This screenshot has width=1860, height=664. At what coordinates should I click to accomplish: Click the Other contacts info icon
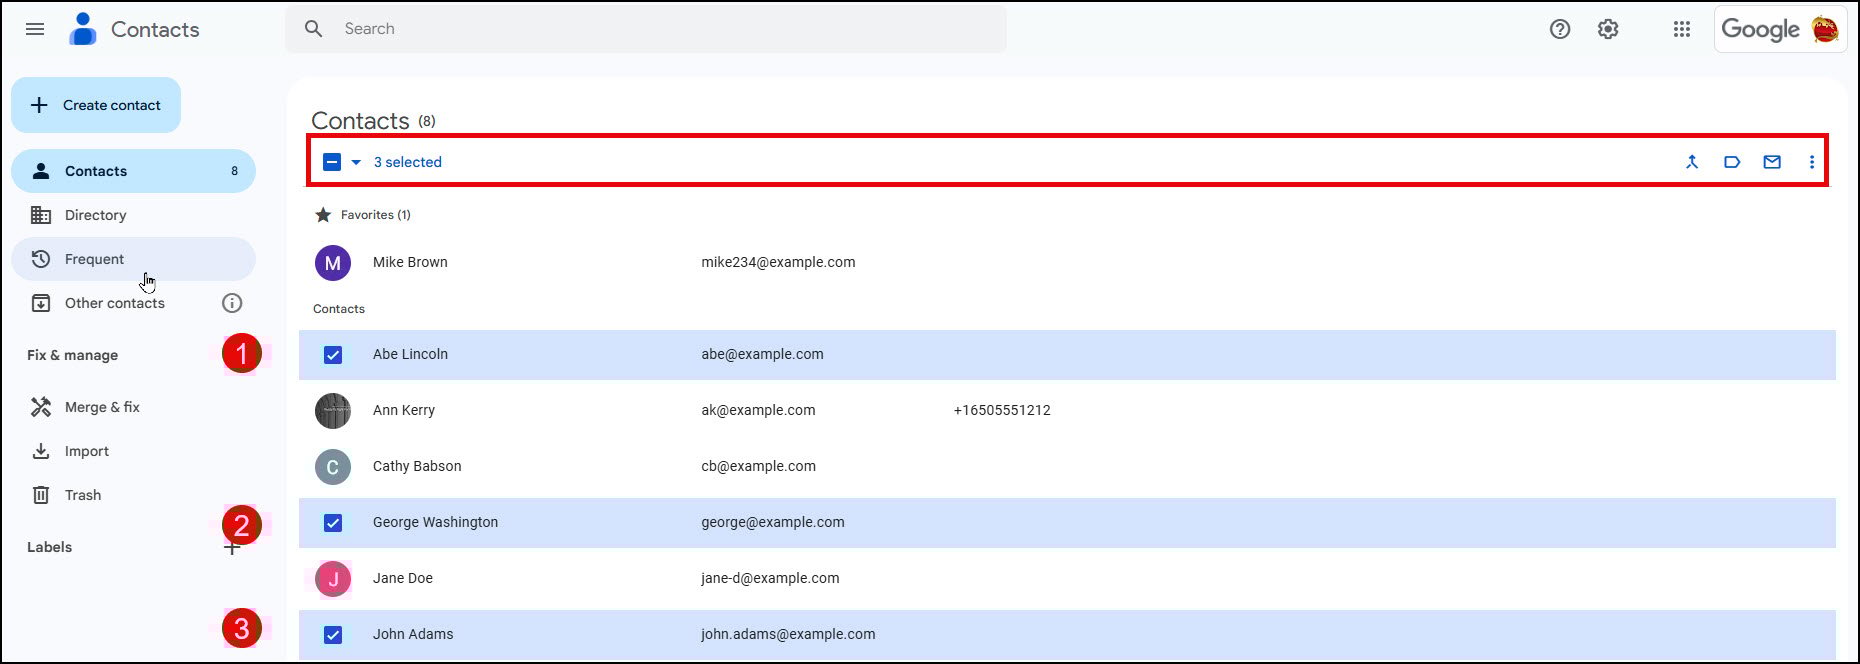[x=232, y=303]
